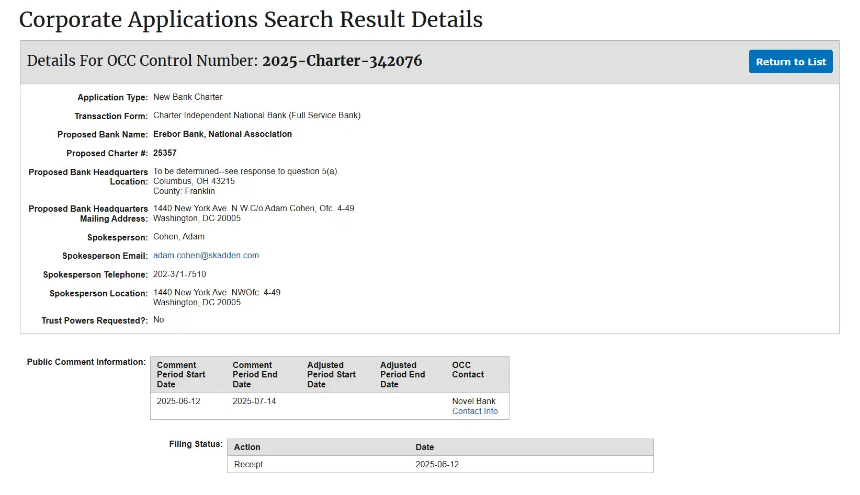Click the New Bank Charter application type
The height and width of the screenshot is (495, 860).
187,98
